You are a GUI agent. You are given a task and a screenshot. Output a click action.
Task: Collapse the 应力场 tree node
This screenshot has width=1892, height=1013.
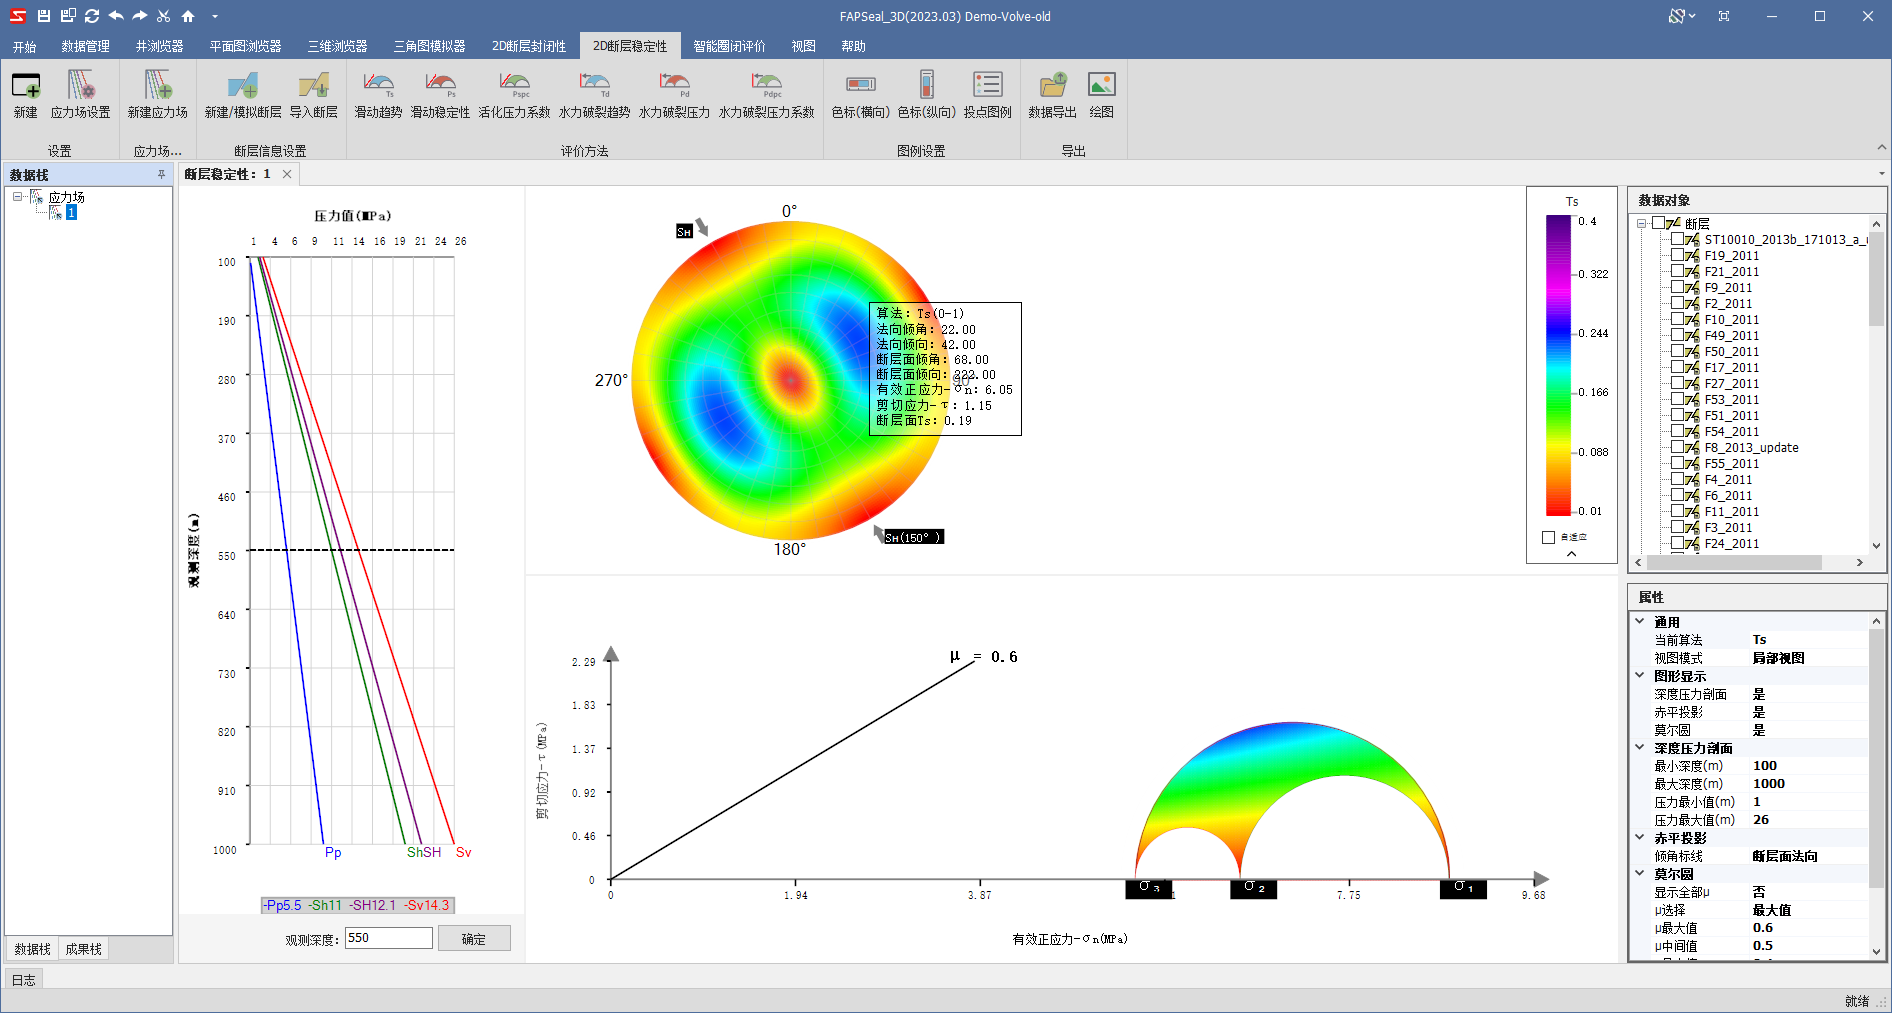tap(17, 197)
